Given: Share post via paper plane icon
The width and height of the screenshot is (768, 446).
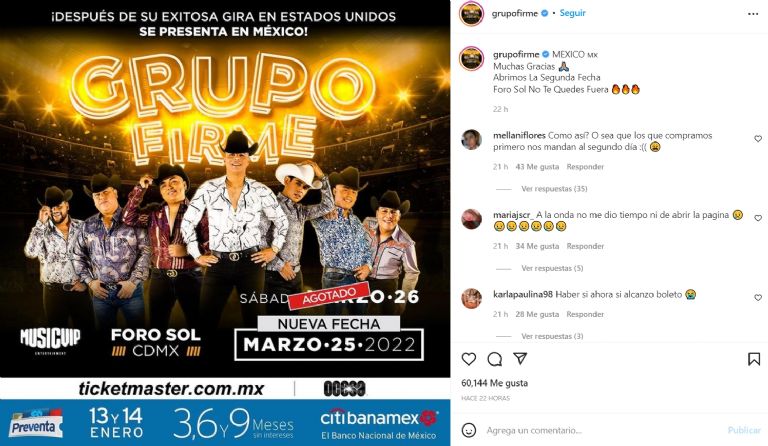Looking at the screenshot, I should pyautogui.click(x=520, y=359).
